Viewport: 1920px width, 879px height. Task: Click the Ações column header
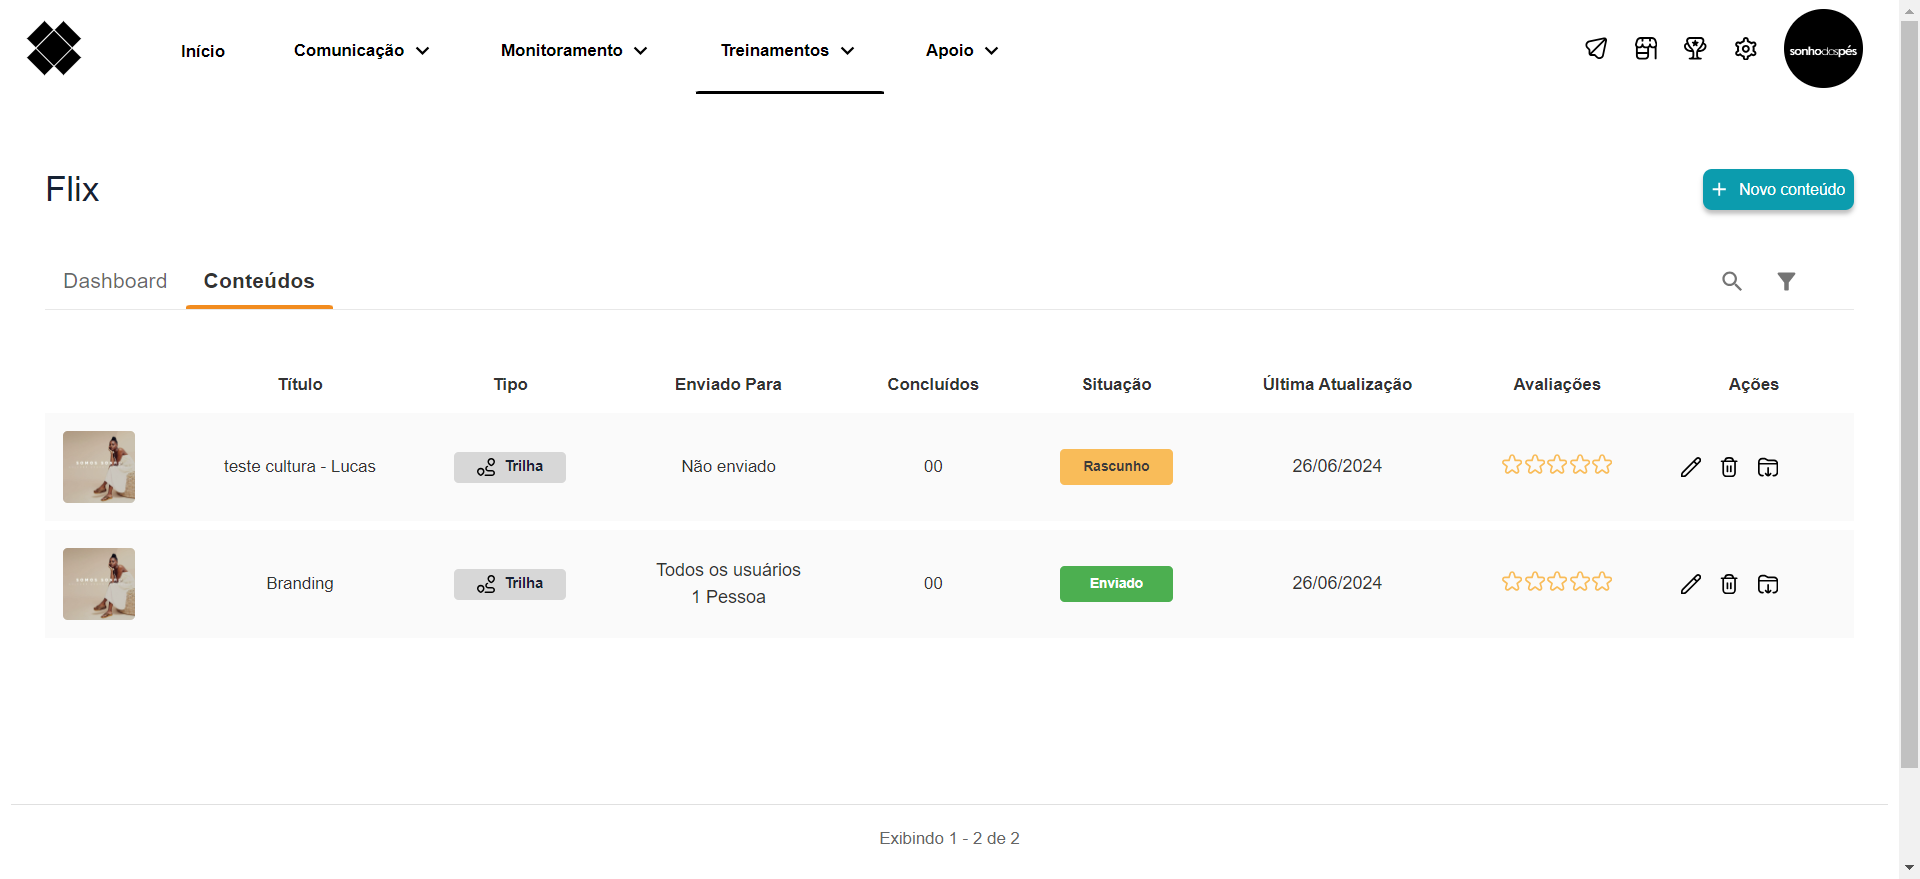[x=1754, y=384]
